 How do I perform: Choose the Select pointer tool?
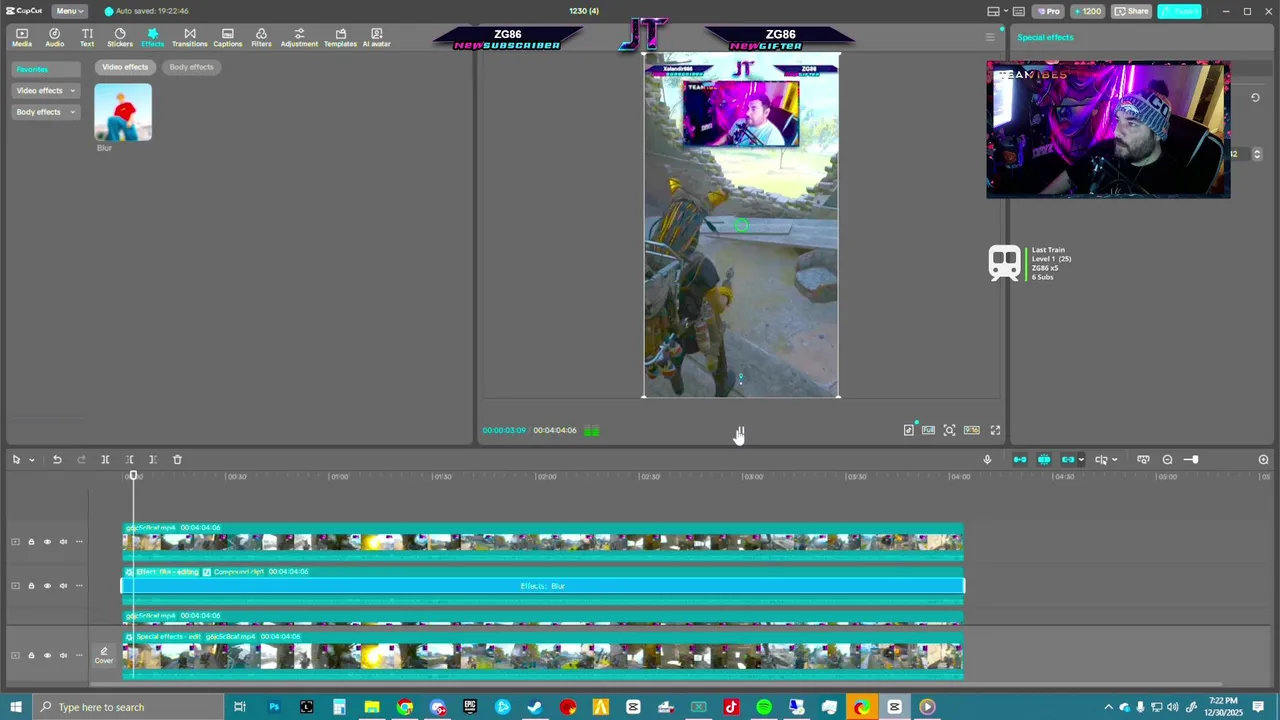16,460
